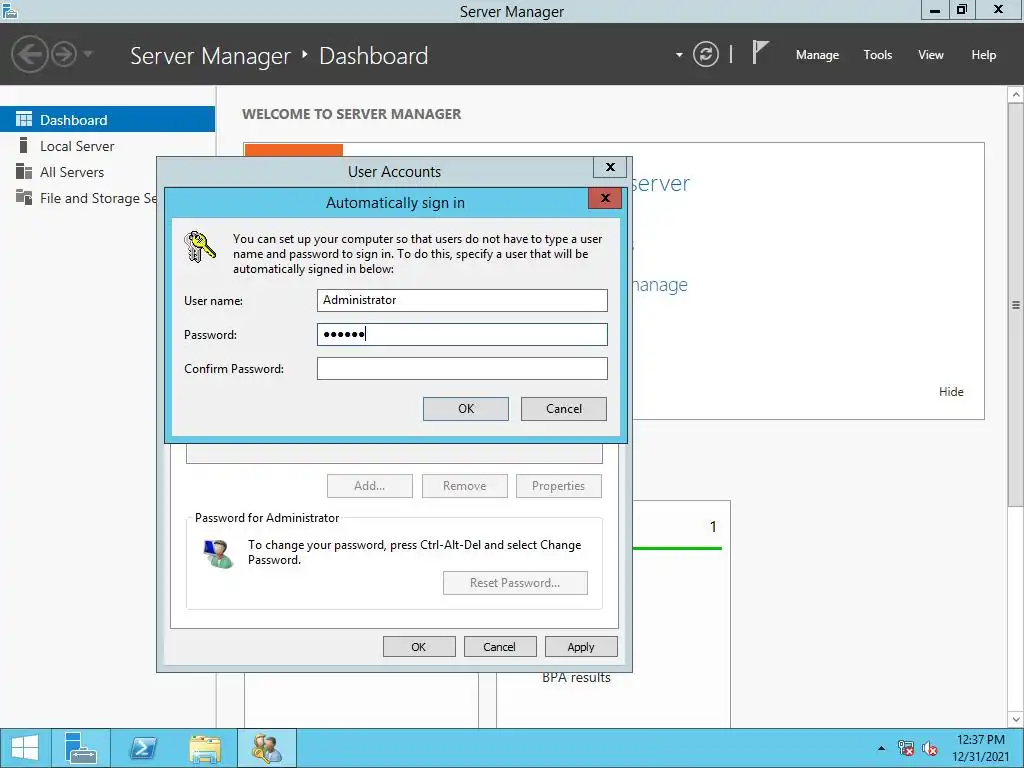This screenshot has width=1024, height=768.
Task: Refresh the Server Manager dashboard
Action: [x=705, y=54]
